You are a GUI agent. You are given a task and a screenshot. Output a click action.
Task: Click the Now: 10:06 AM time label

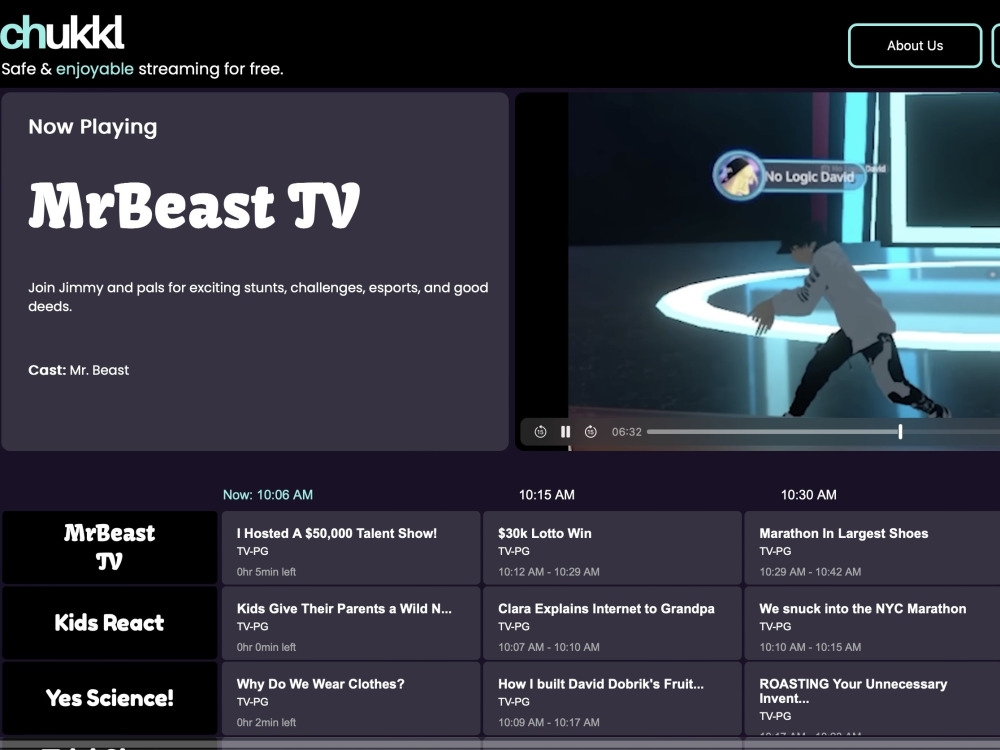tap(268, 495)
